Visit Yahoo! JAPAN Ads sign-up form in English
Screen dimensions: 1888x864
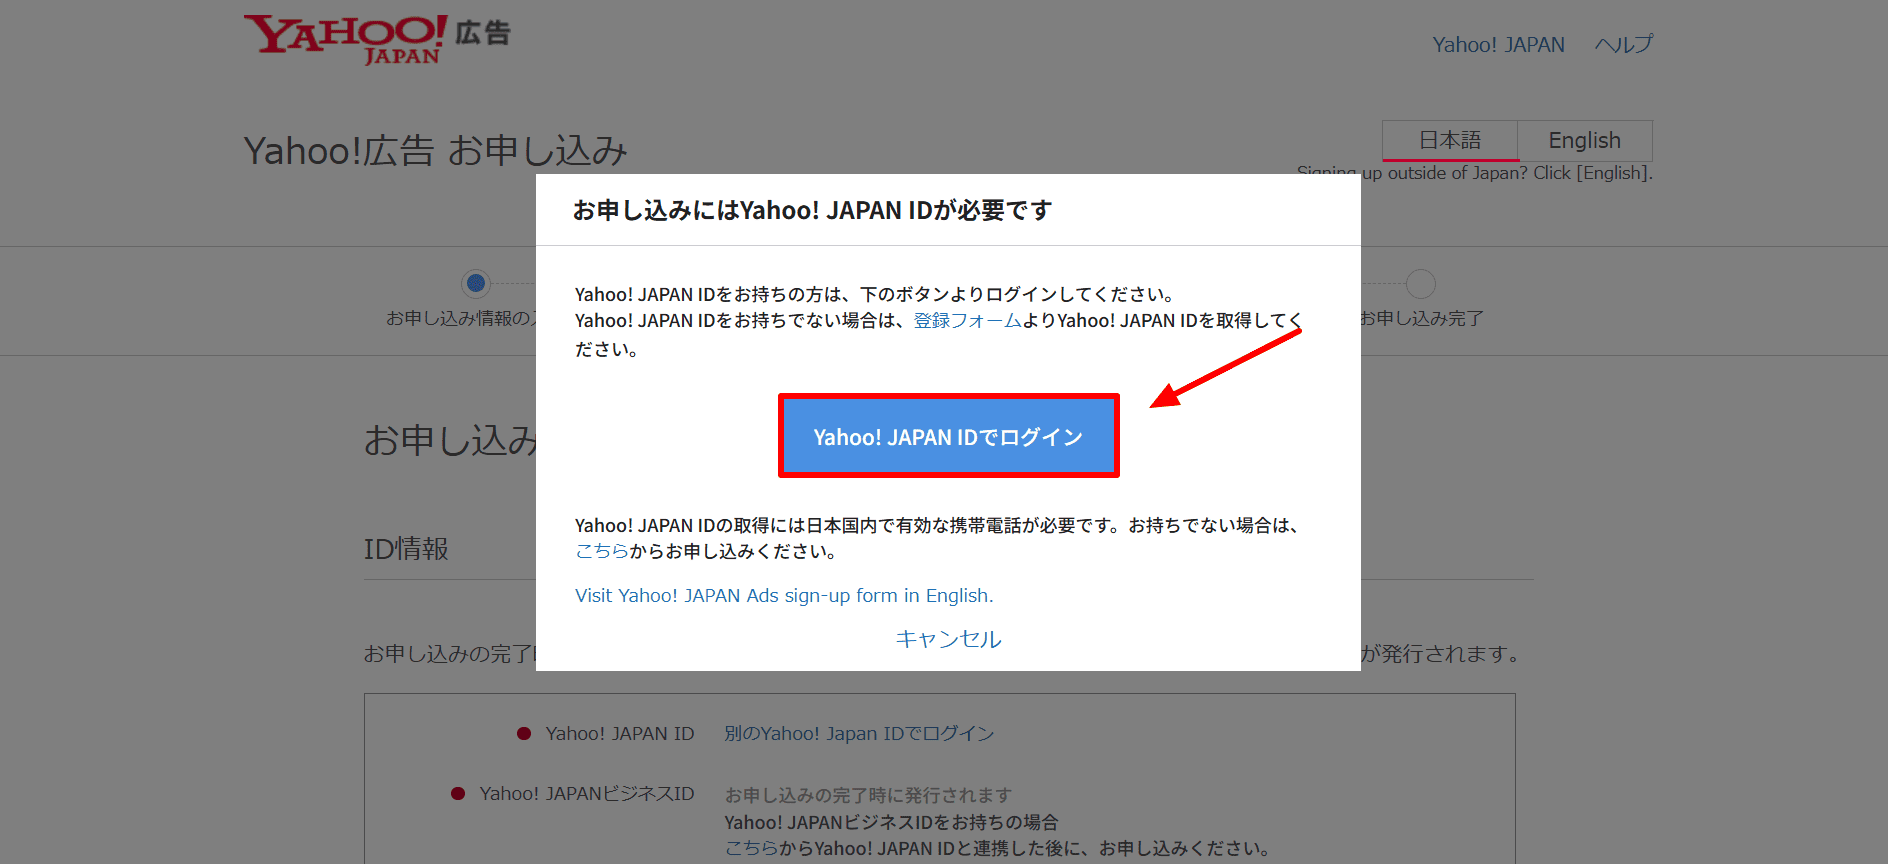click(x=784, y=595)
